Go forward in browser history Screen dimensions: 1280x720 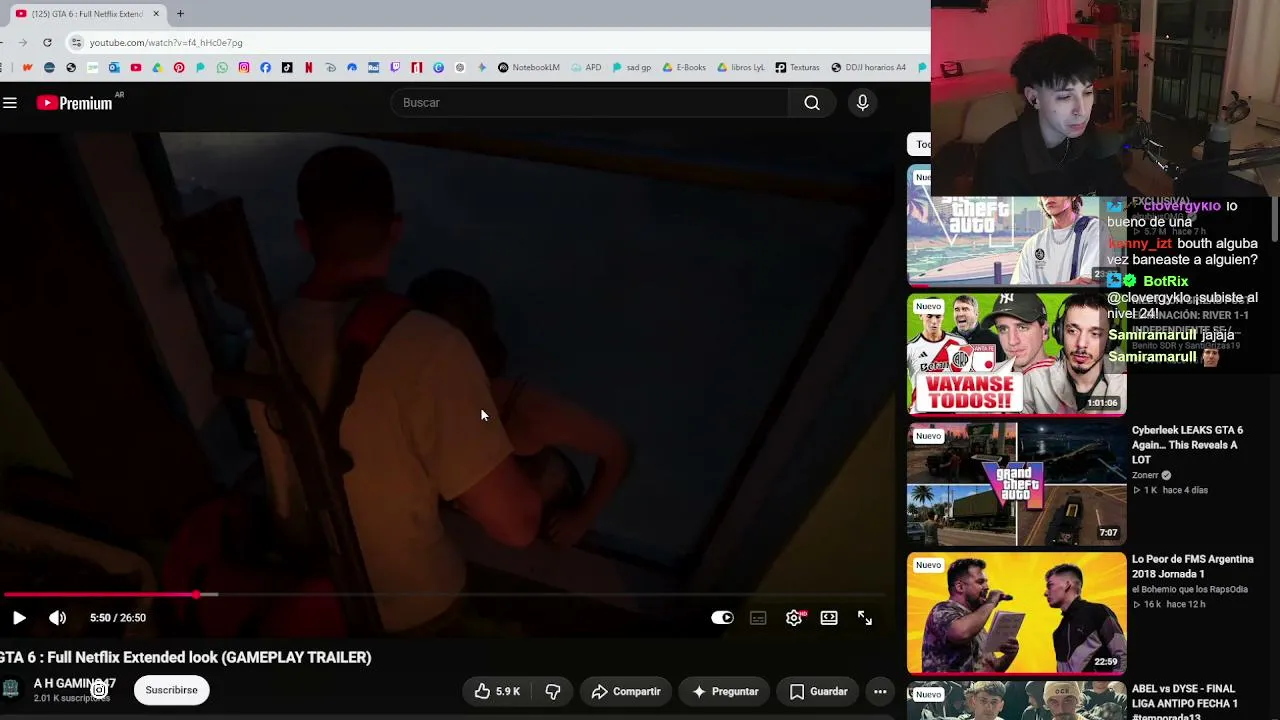tap(21, 42)
